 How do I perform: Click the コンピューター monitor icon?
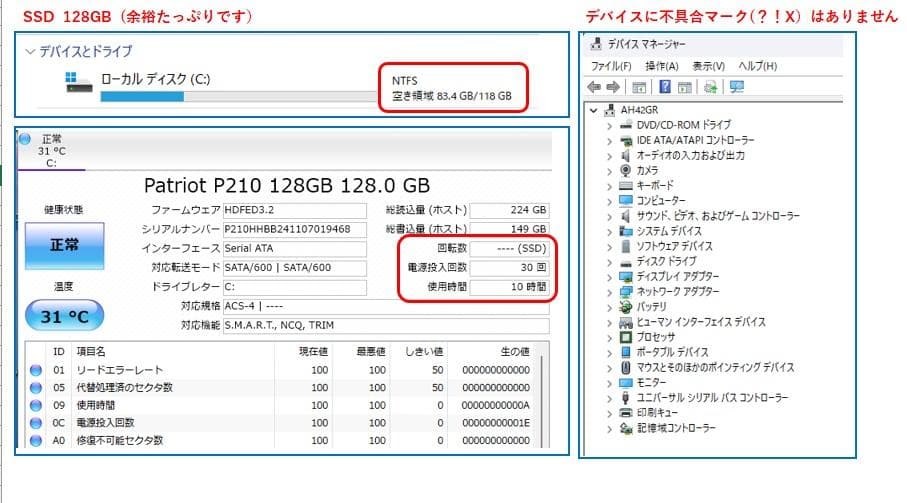click(x=625, y=201)
